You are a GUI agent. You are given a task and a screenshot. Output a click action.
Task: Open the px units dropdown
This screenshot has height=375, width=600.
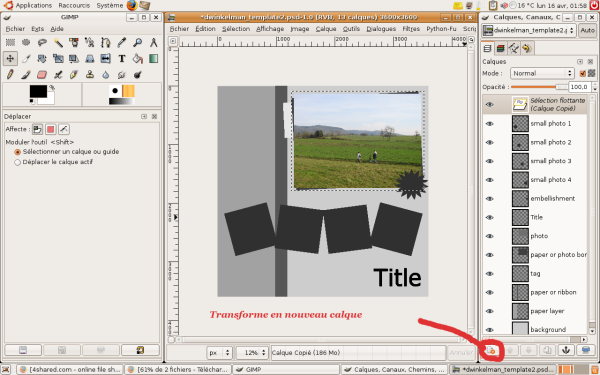click(x=219, y=352)
